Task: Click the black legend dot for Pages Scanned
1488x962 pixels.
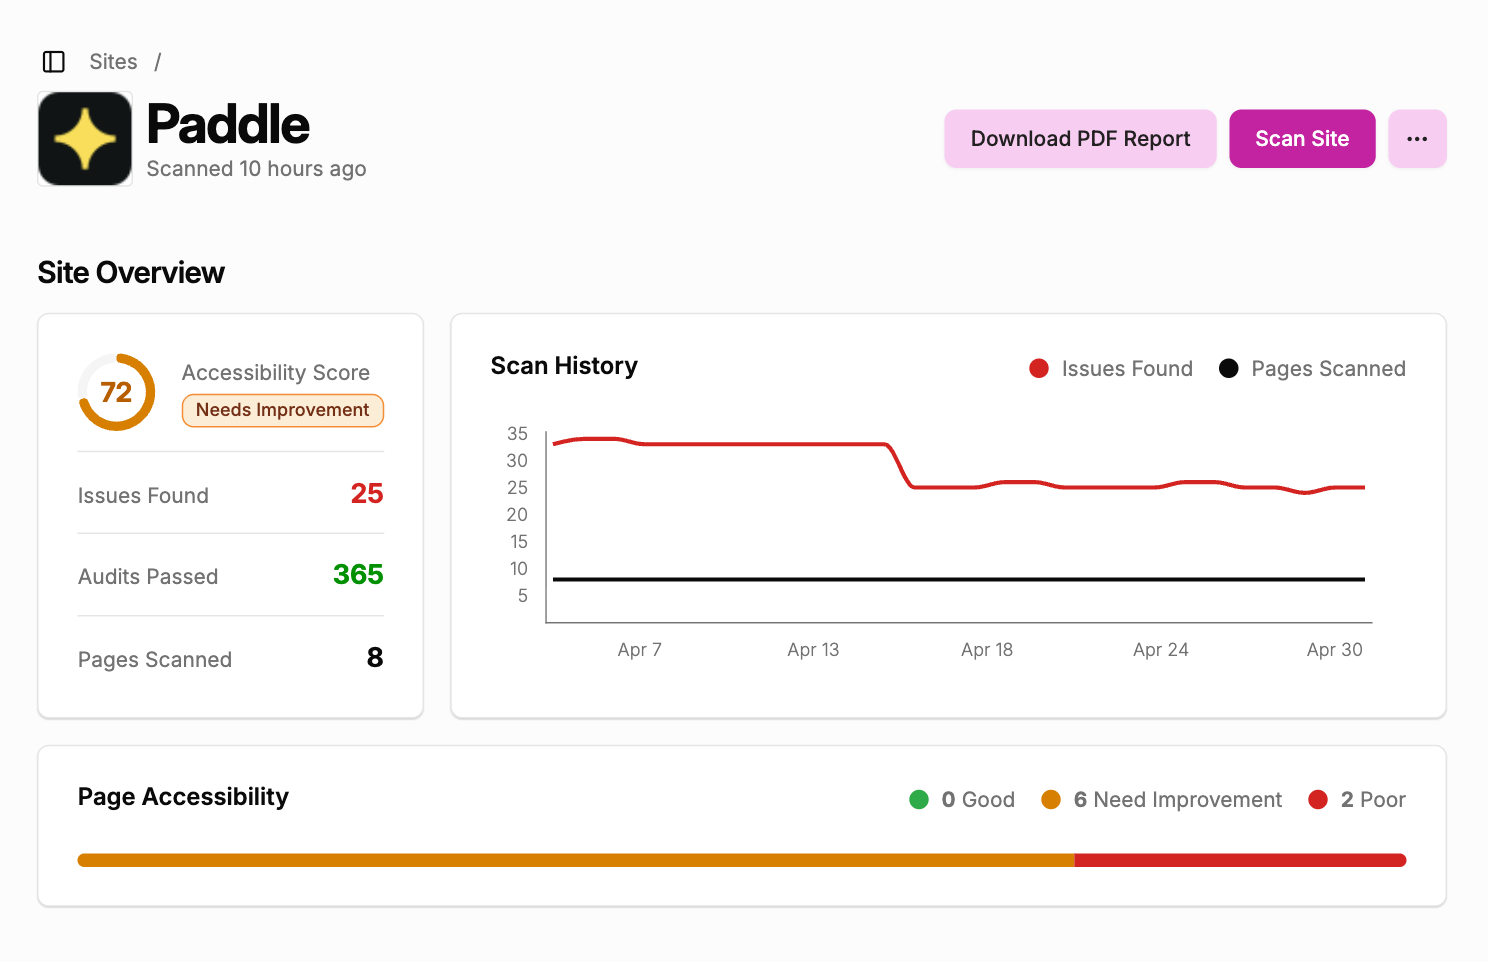Action: point(1229,369)
